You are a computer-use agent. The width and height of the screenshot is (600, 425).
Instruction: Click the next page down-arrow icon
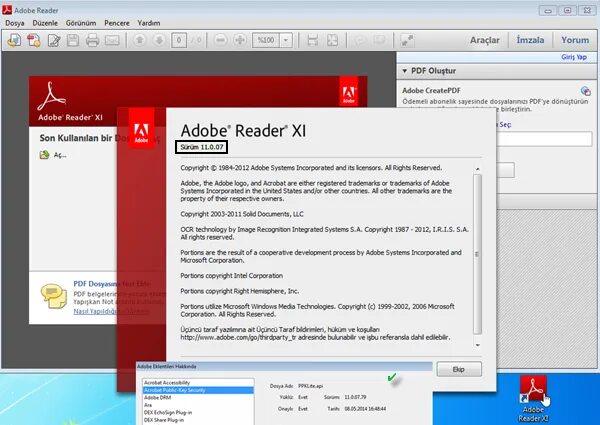(x=159, y=40)
